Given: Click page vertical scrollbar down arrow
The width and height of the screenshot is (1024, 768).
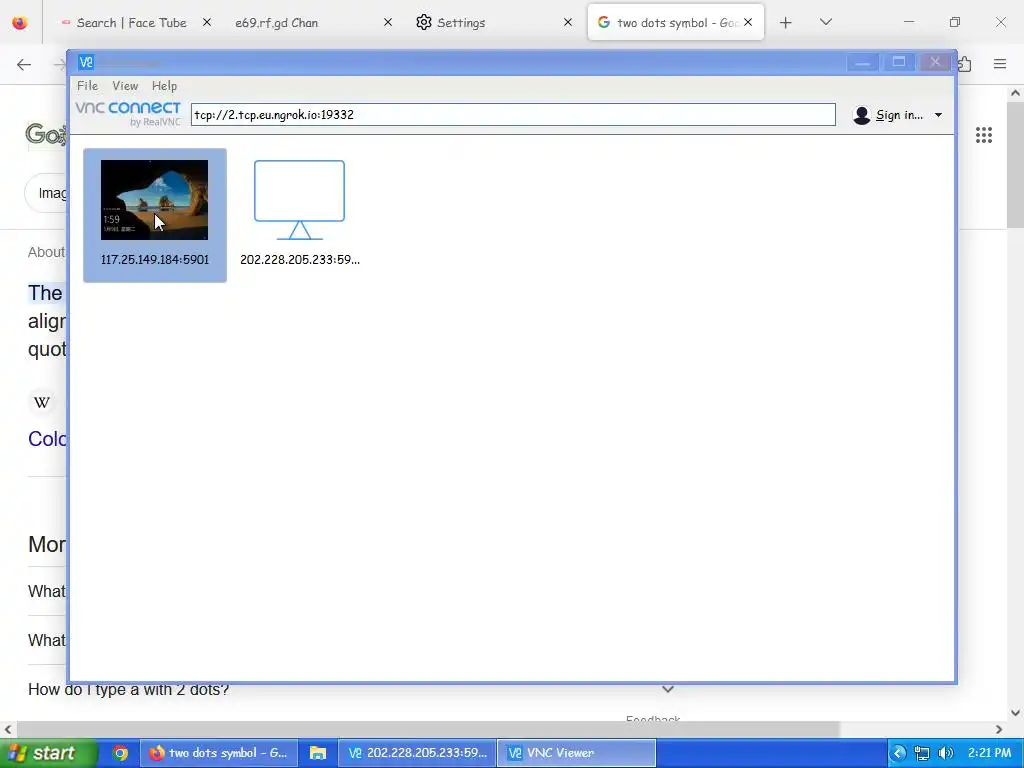Looking at the screenshot, I should (x=1015, y=713).
